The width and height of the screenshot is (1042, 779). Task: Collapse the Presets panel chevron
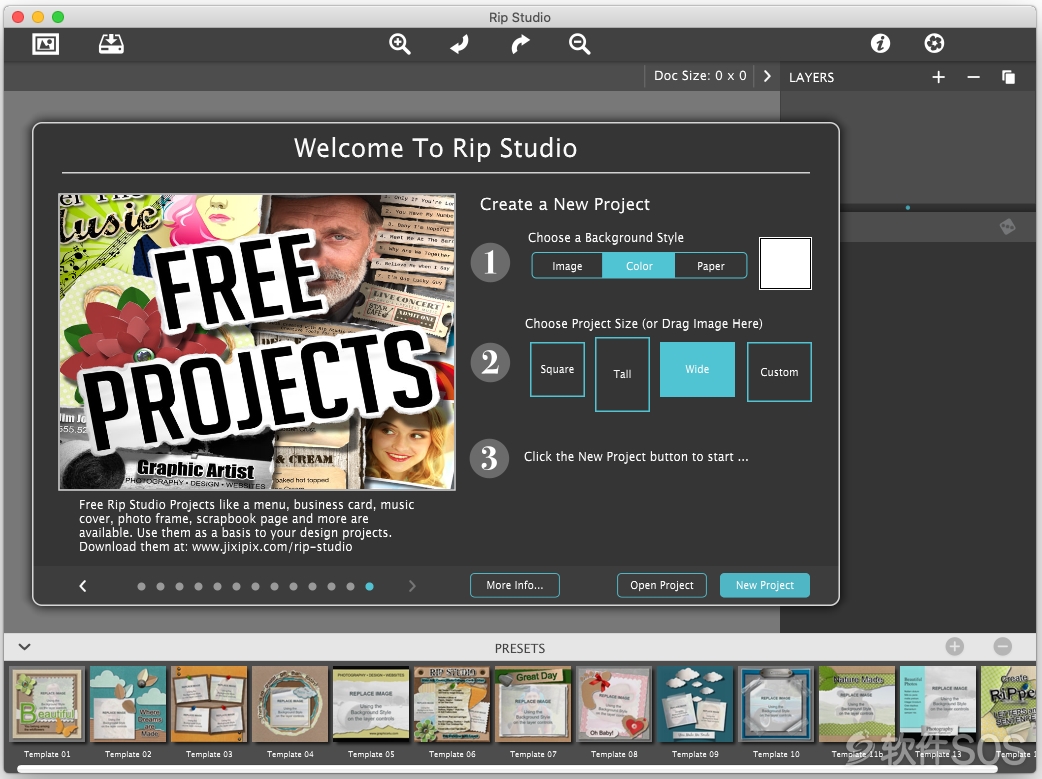pyautogui.click(x=25, y=647)
